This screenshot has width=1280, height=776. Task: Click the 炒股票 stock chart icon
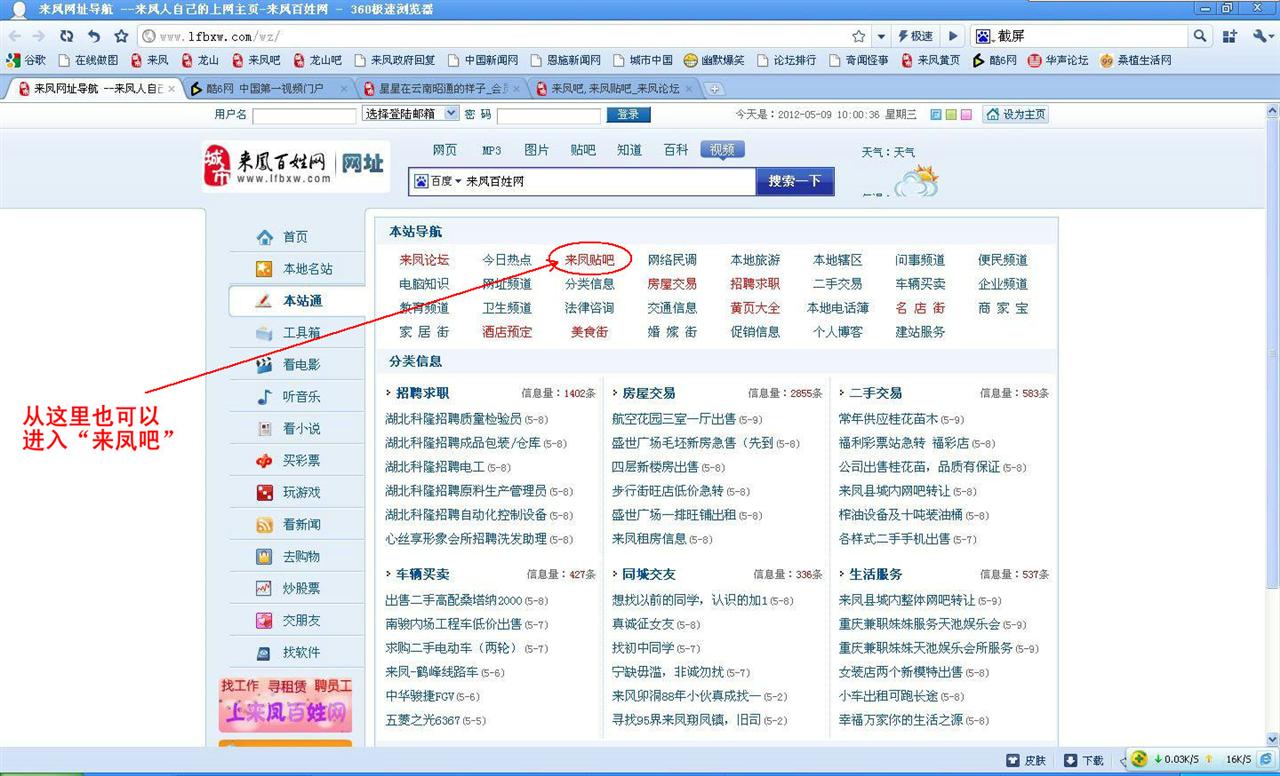(264, 589)
